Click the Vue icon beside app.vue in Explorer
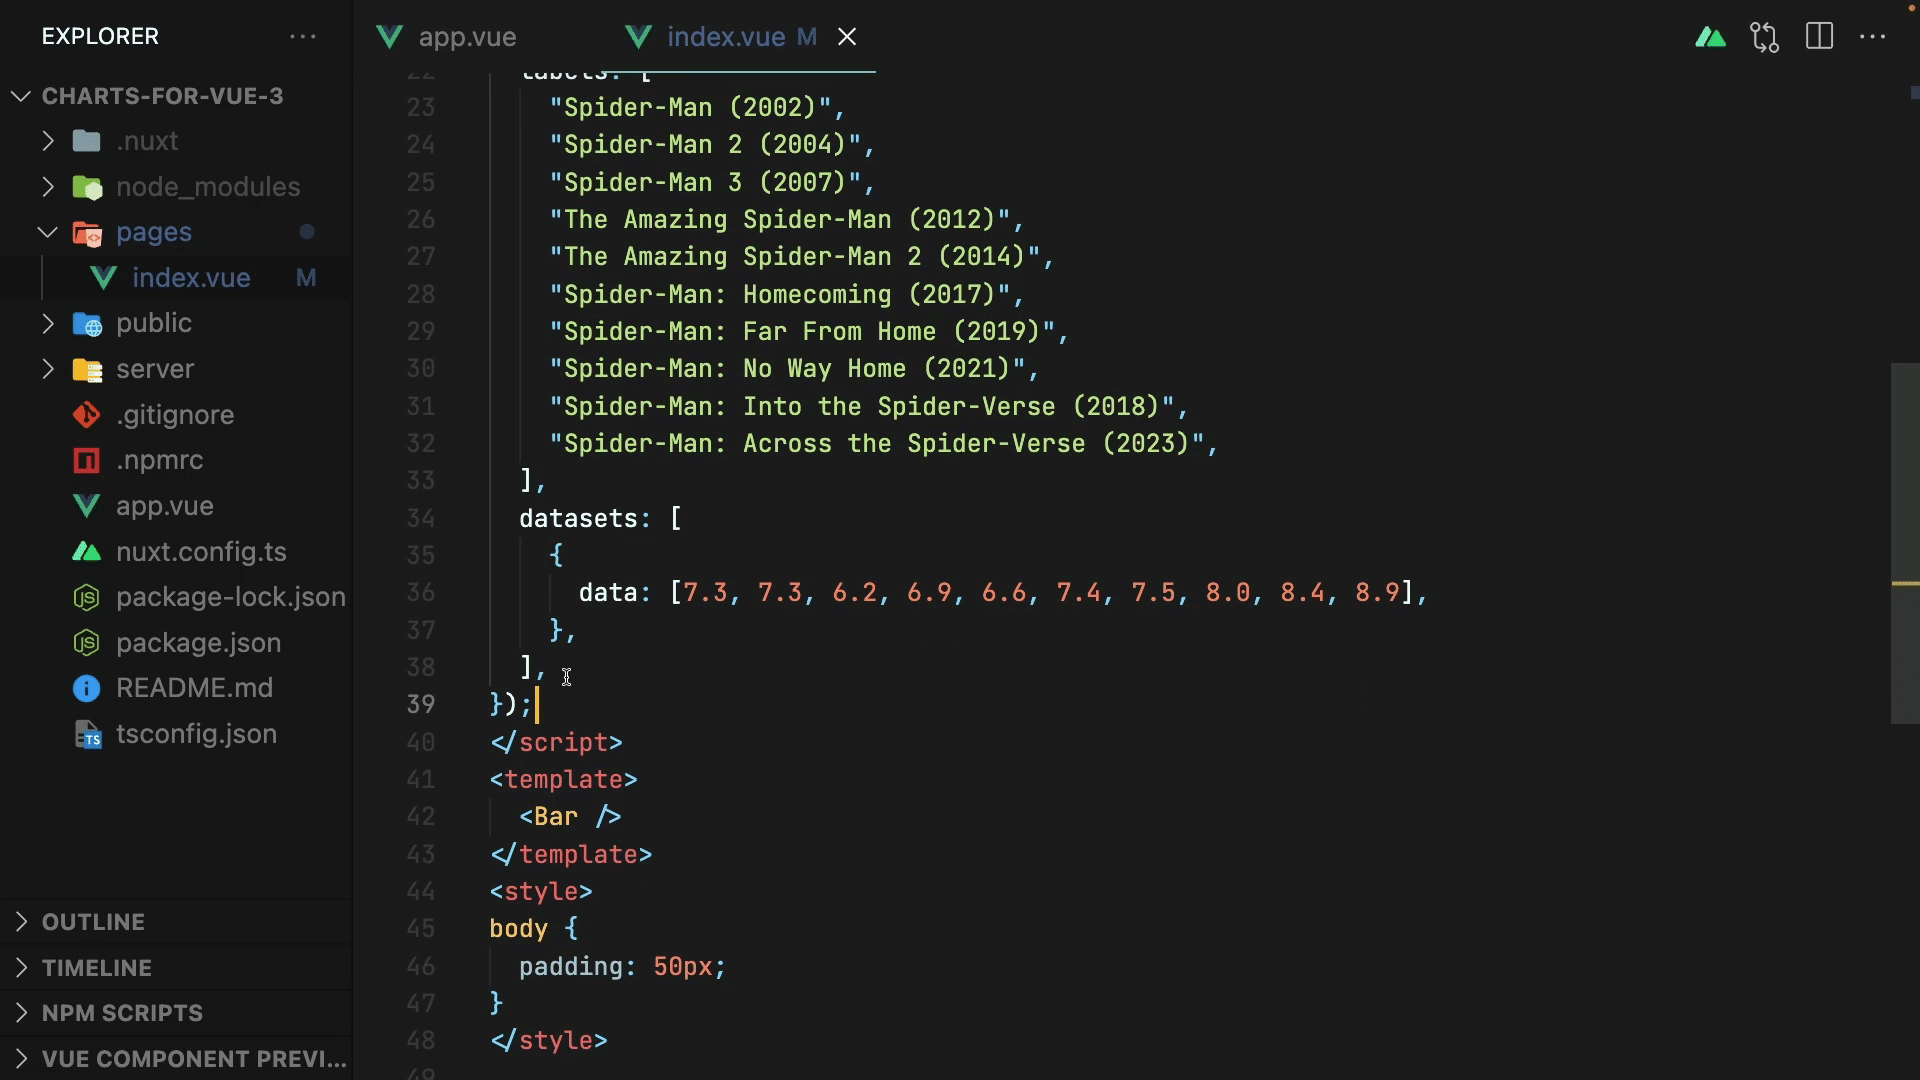 coord(87,506)
